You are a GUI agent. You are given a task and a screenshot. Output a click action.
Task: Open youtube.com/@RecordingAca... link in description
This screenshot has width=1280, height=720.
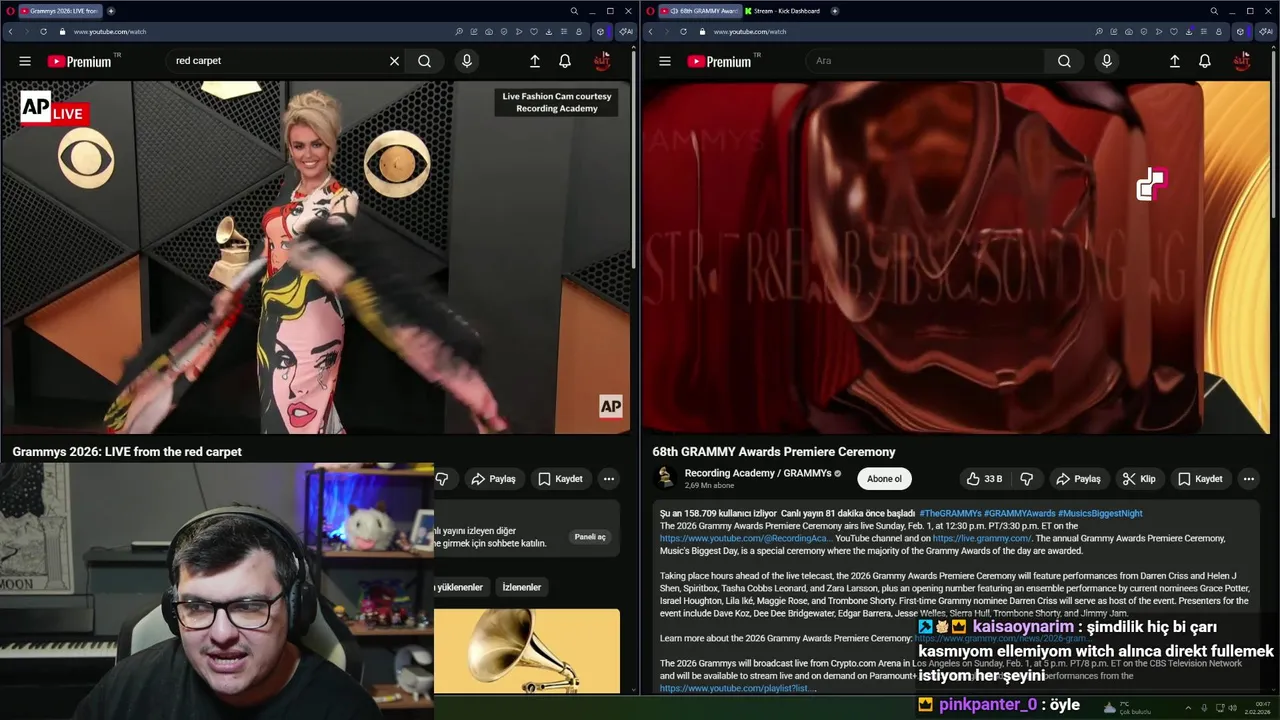point(746,538)
